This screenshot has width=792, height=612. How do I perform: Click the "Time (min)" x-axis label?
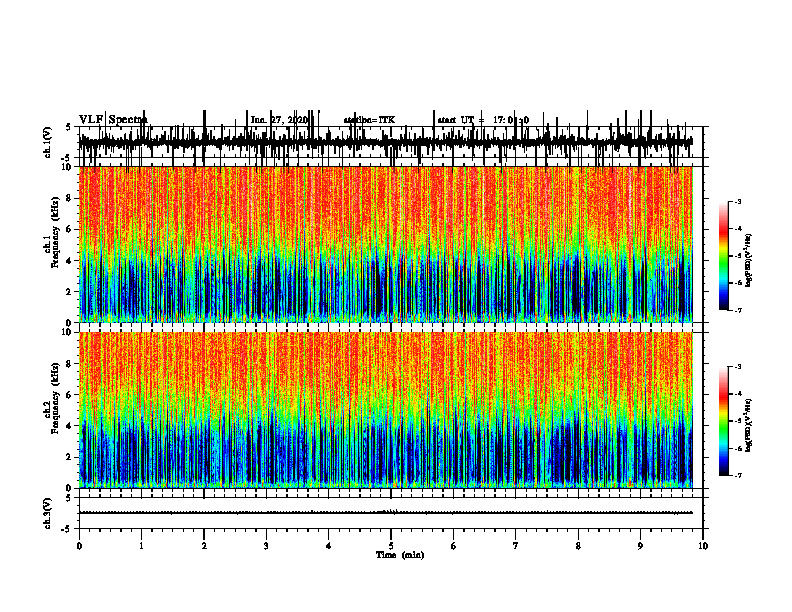pos(400,555)
